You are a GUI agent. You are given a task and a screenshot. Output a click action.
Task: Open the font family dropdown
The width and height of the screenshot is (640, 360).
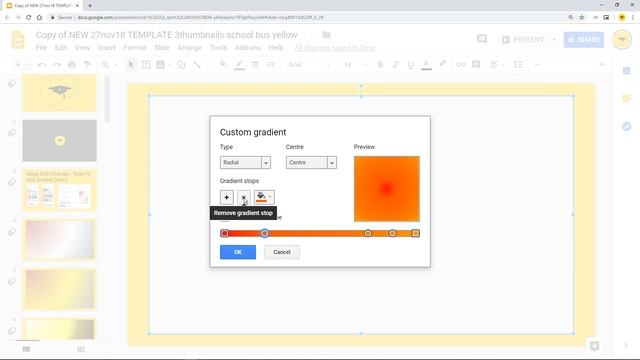[309, 64]
